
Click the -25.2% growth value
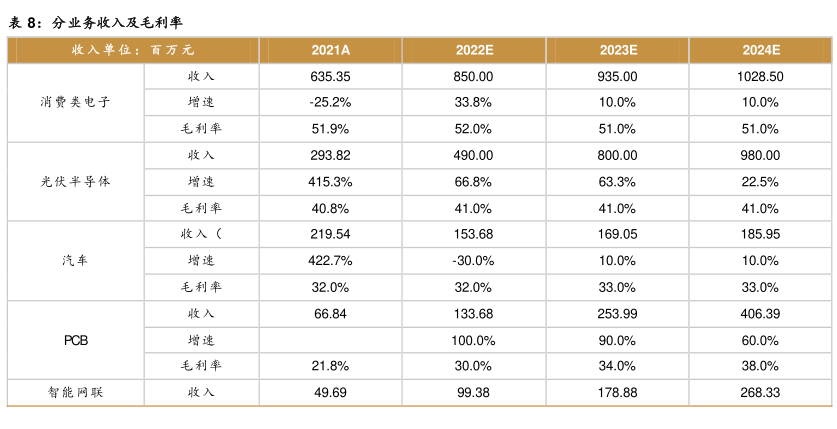point(330,102)
